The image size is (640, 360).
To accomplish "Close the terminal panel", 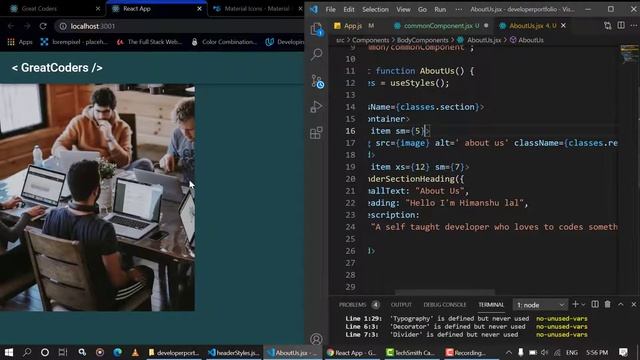I will 634,304.
